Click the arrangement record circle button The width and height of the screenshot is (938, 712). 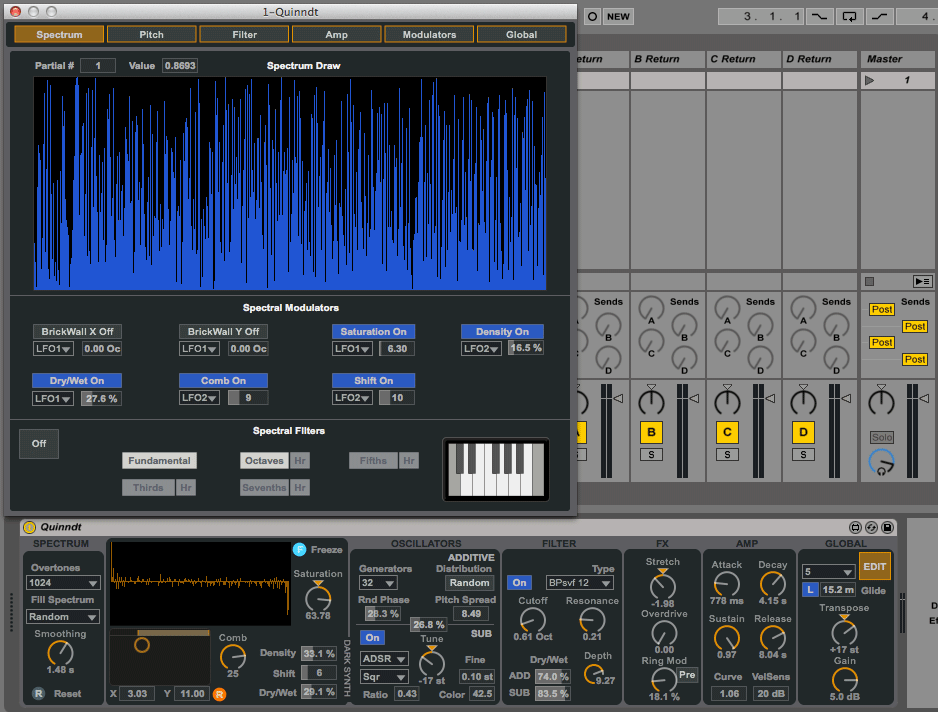click(x=592, y=16)
